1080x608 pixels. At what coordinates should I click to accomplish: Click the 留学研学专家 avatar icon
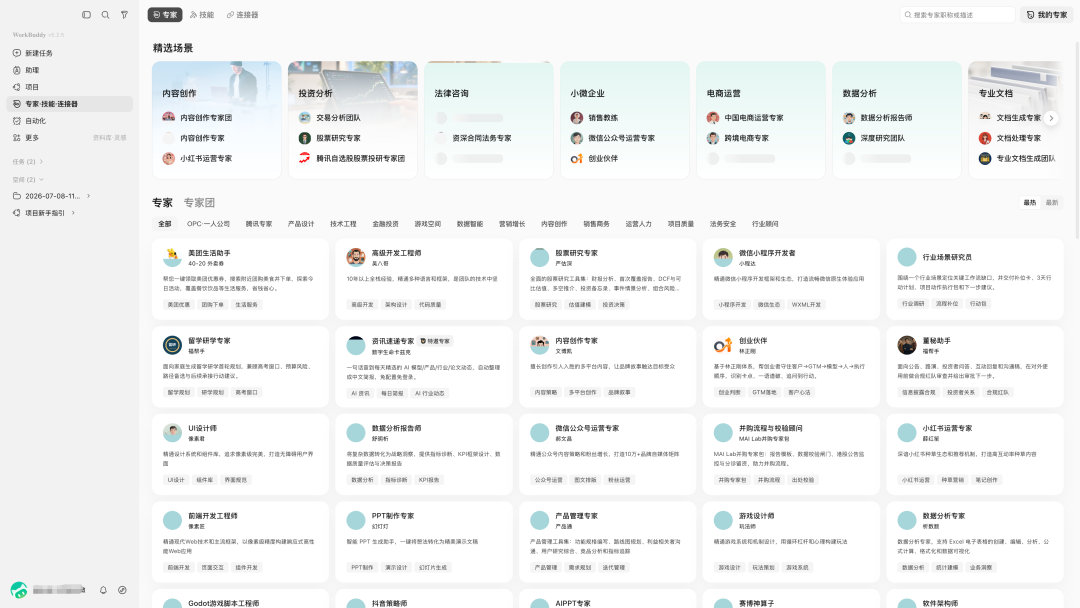point(172,345)
